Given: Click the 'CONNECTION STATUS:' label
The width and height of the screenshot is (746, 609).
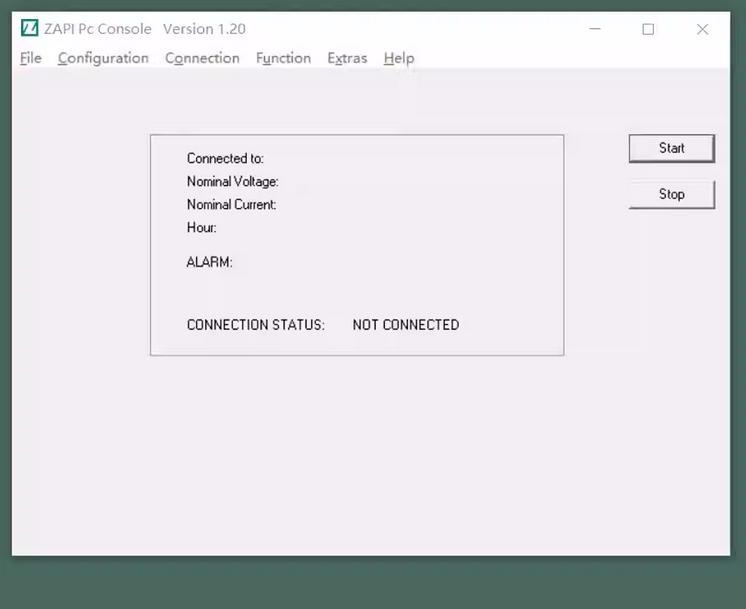Looking at the screenshot, I should click(255, 325).
